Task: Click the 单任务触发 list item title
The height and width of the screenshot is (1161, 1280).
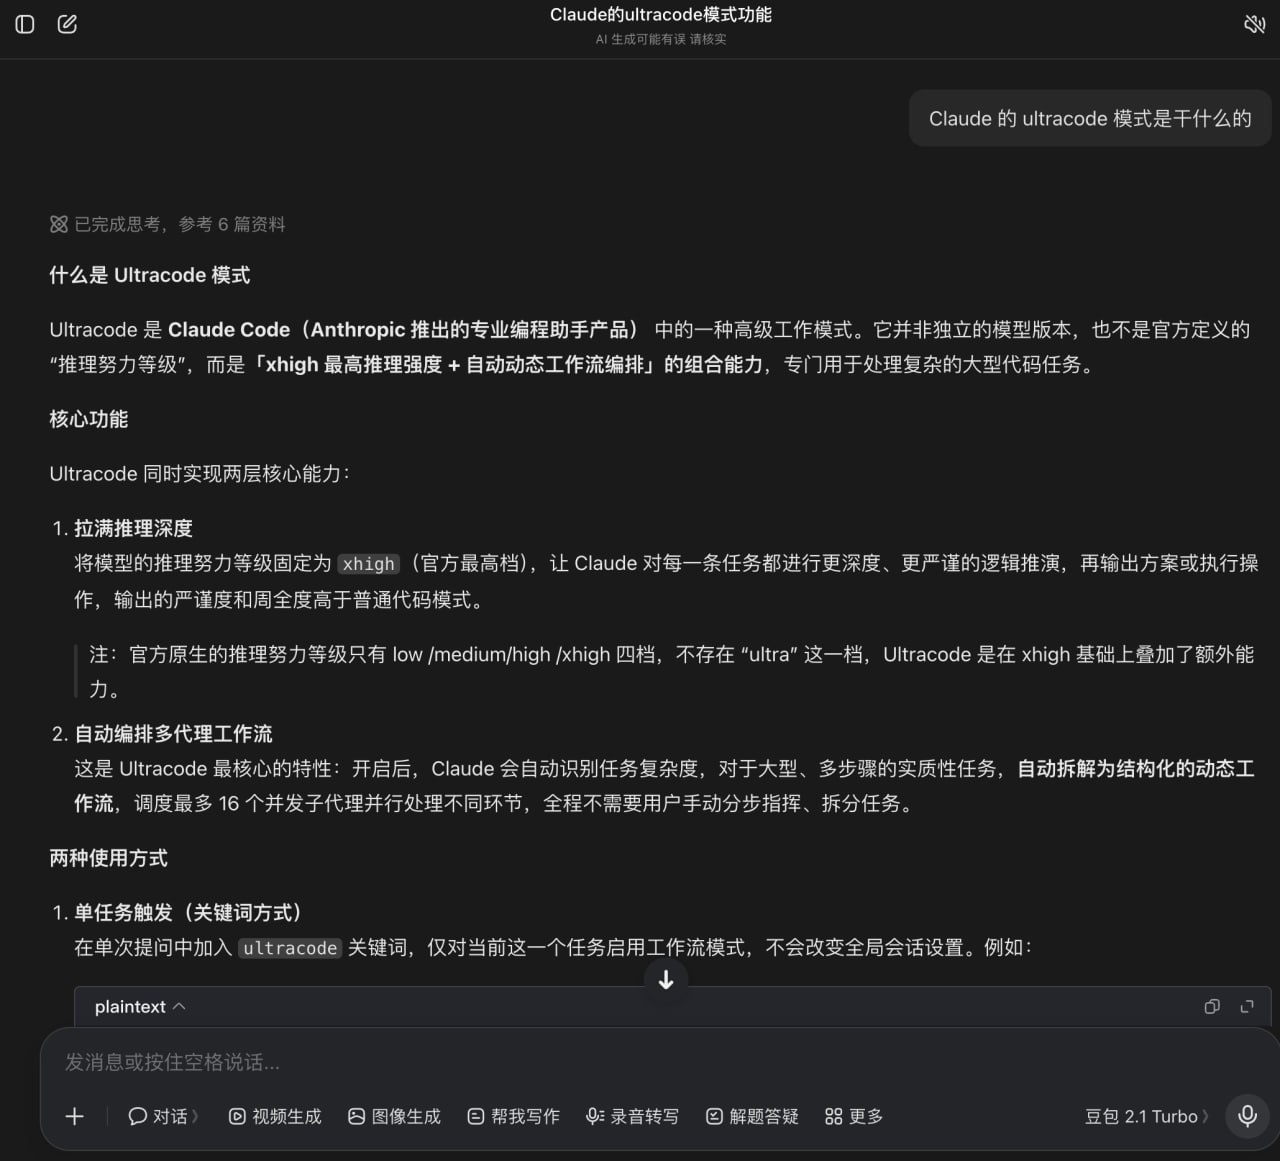Action: coord(188,912)
